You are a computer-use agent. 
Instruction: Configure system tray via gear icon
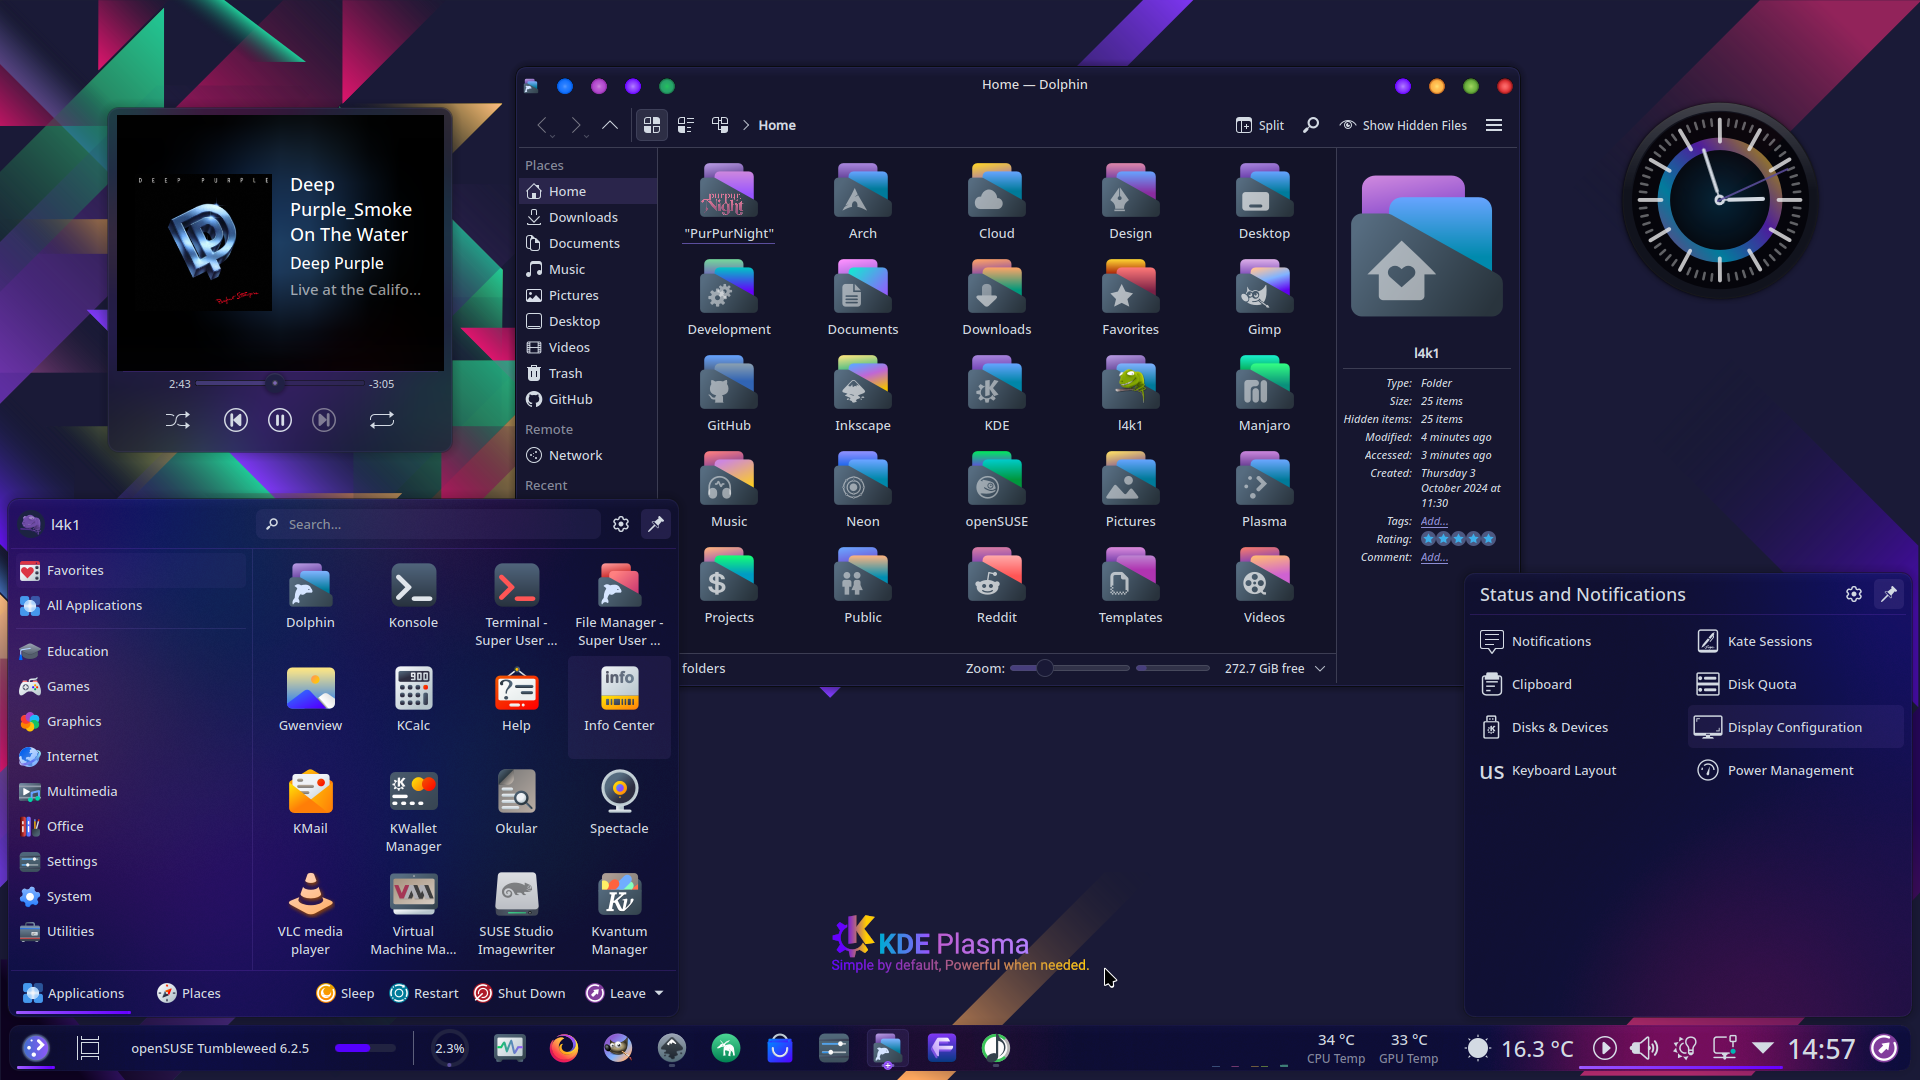point(1854,594)
